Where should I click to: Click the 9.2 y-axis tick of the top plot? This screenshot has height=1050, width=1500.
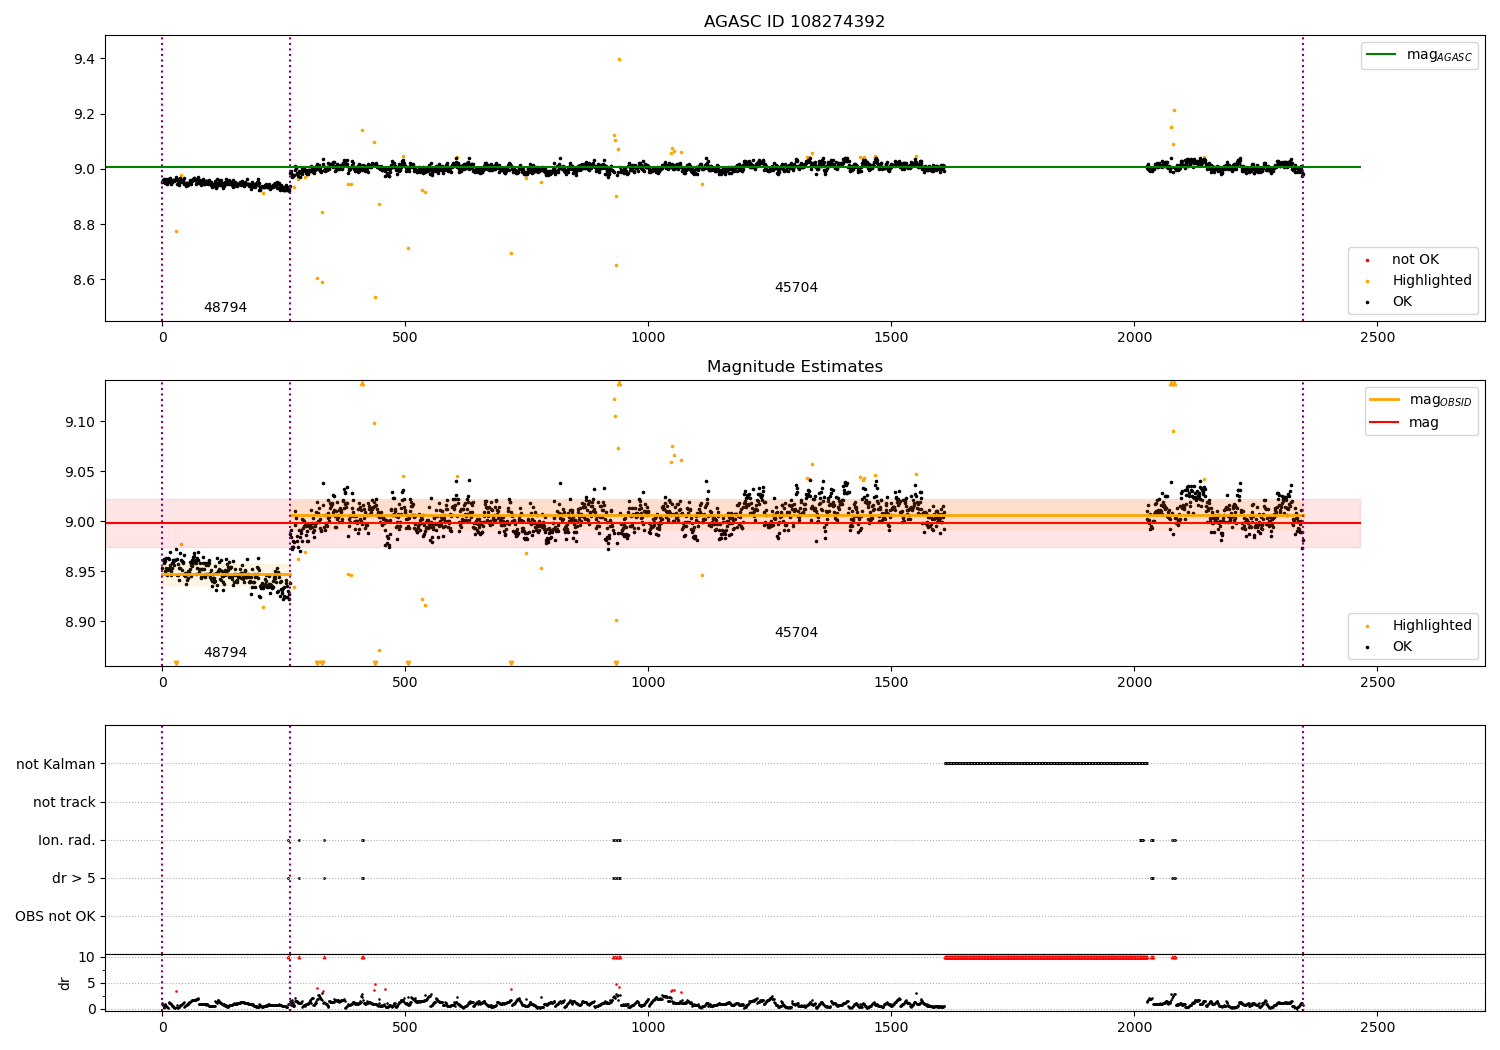tap(84, 115)
